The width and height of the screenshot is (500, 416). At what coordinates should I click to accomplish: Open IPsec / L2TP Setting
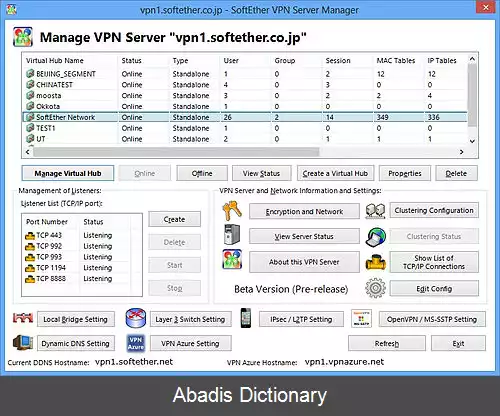(301, 319)
